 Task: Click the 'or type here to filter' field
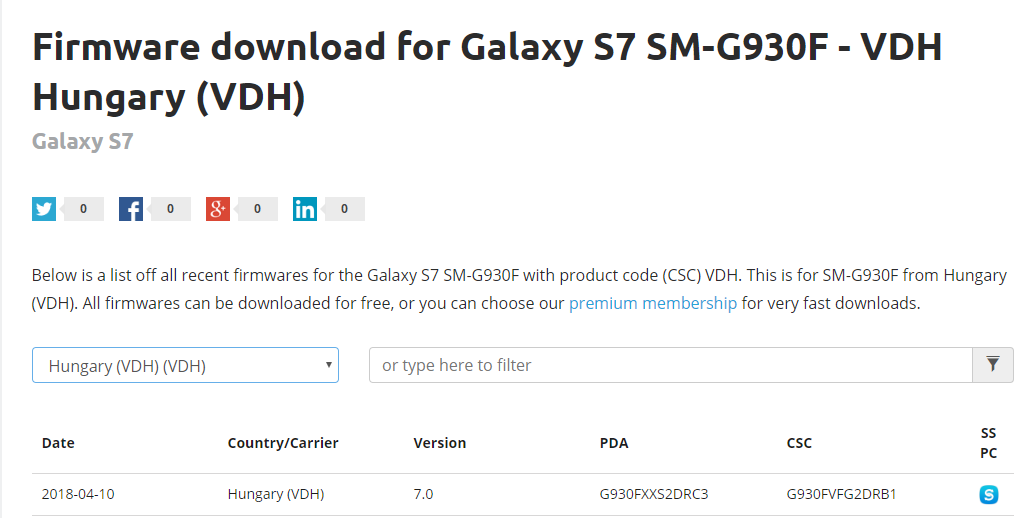click(x=671, y=365)
